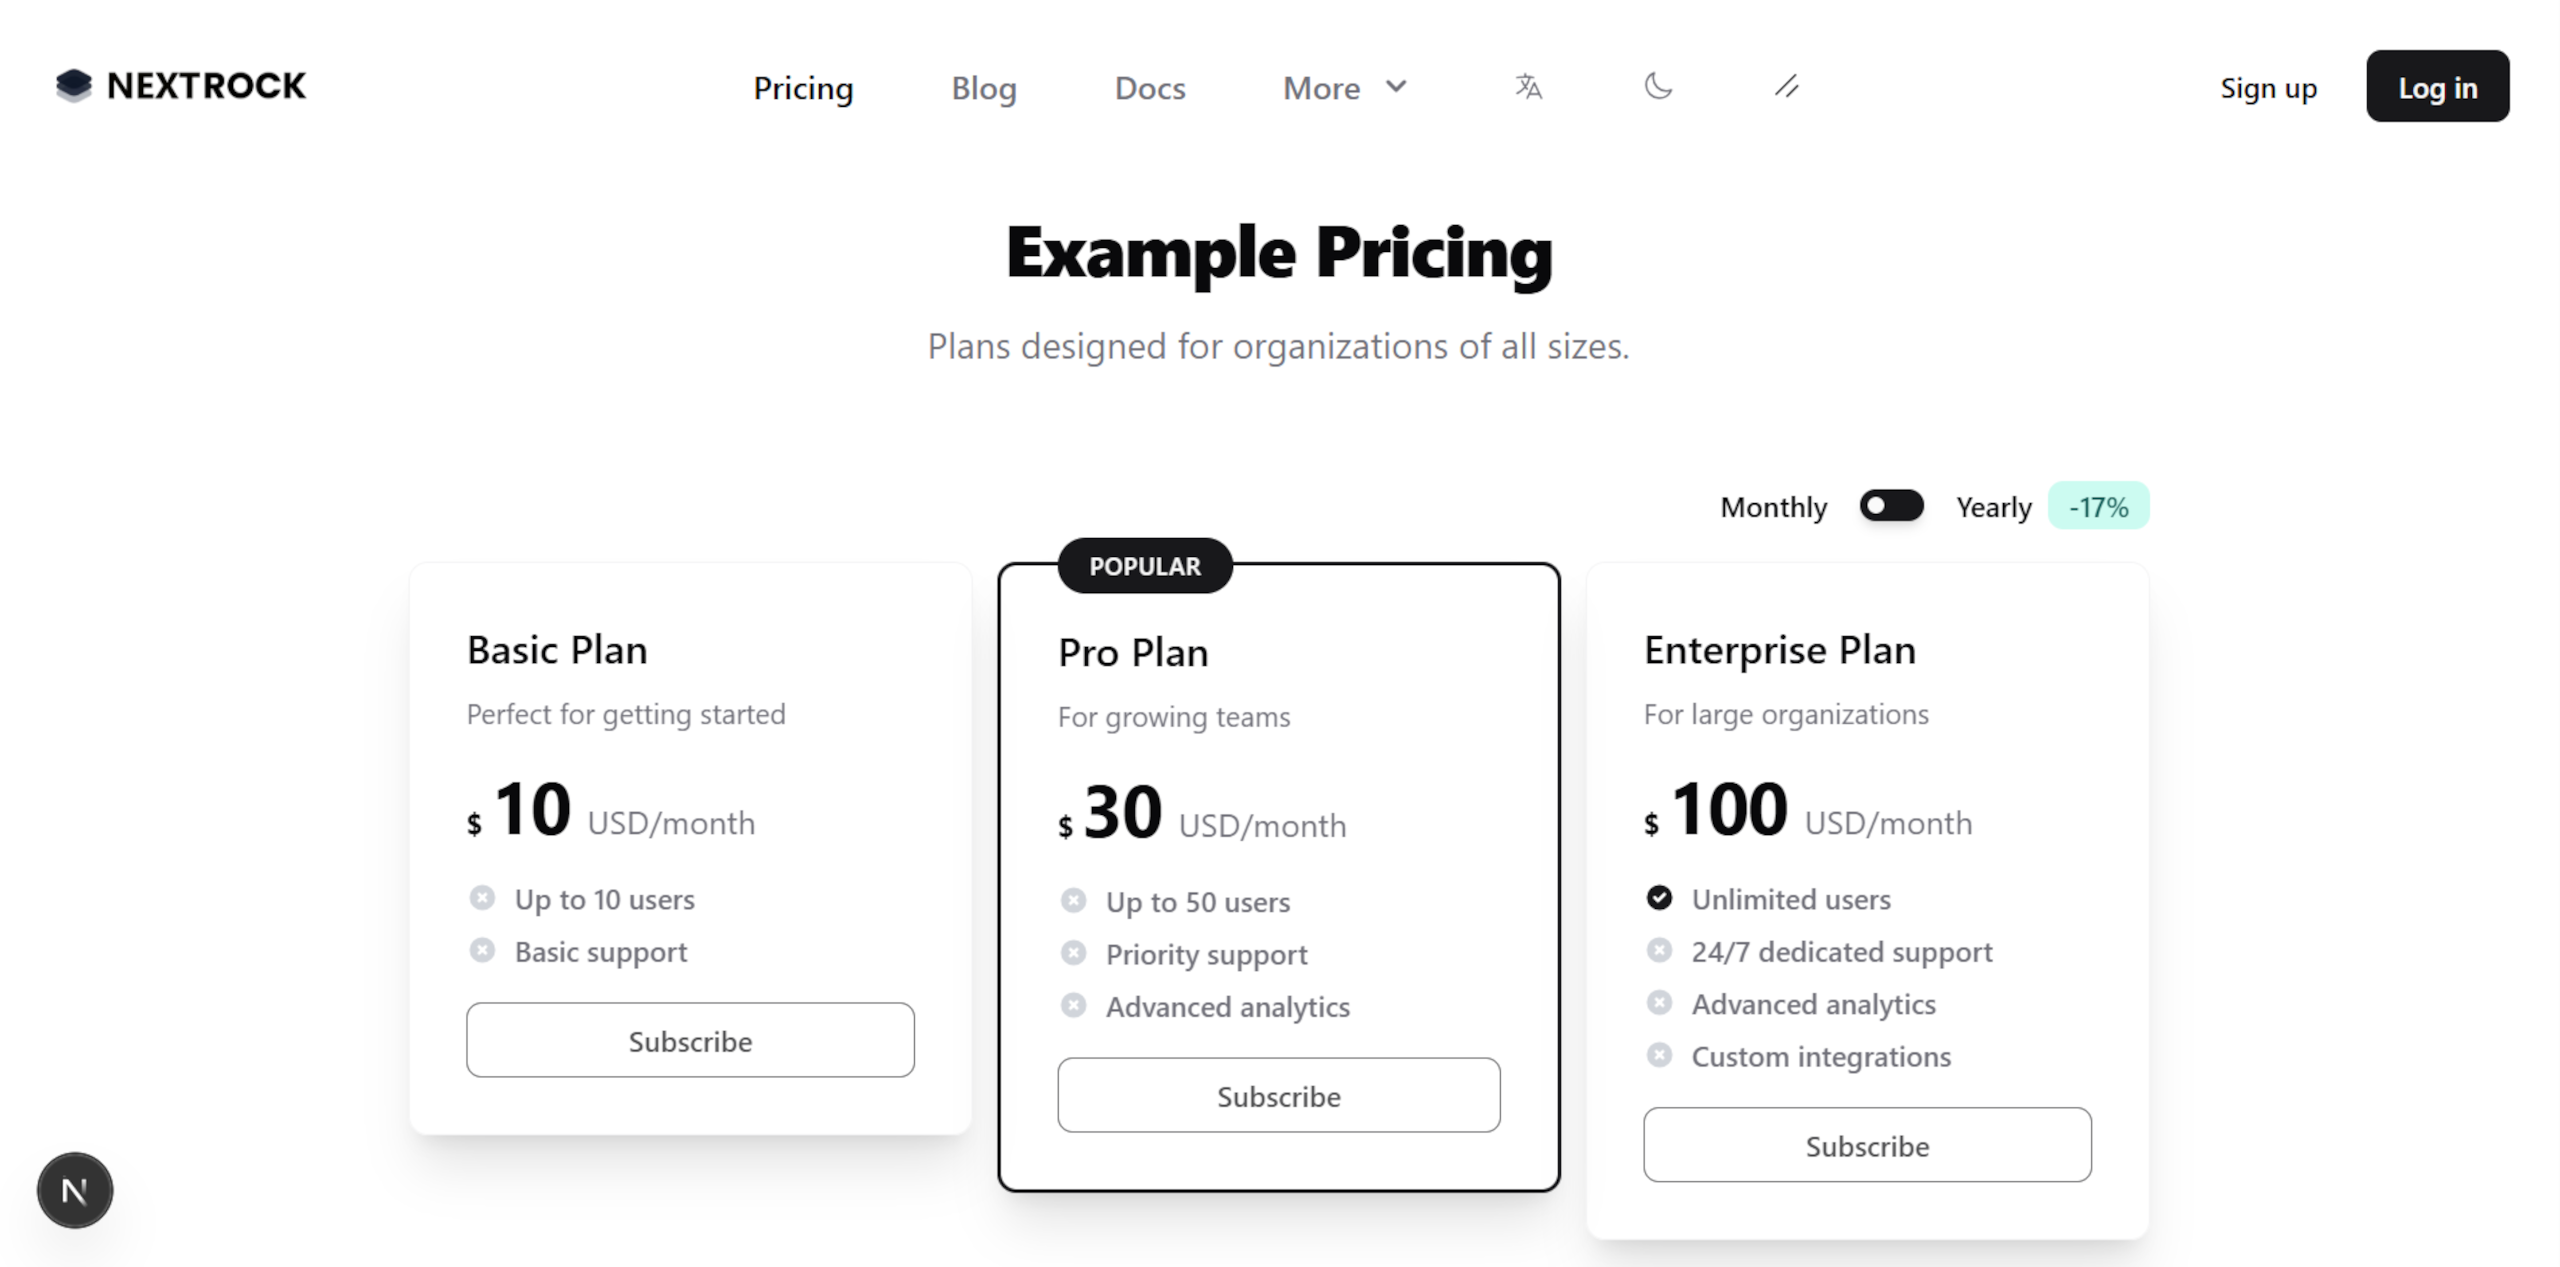Click the X icon beside Pro Plan's "Advanced analytics"
2560x1267 pixels.
[1073, 1004]
